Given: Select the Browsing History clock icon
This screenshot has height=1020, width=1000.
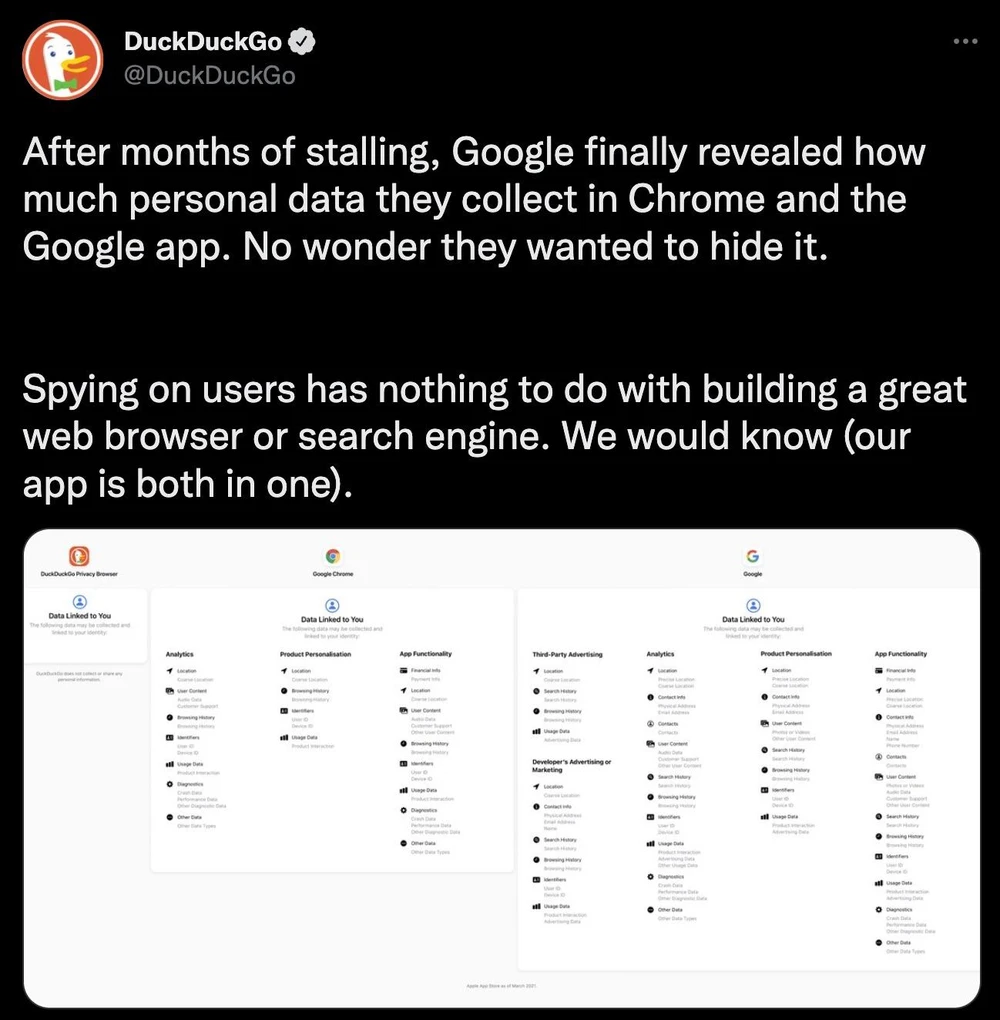Looking at the screenshot, I should [x=169, y=718].
